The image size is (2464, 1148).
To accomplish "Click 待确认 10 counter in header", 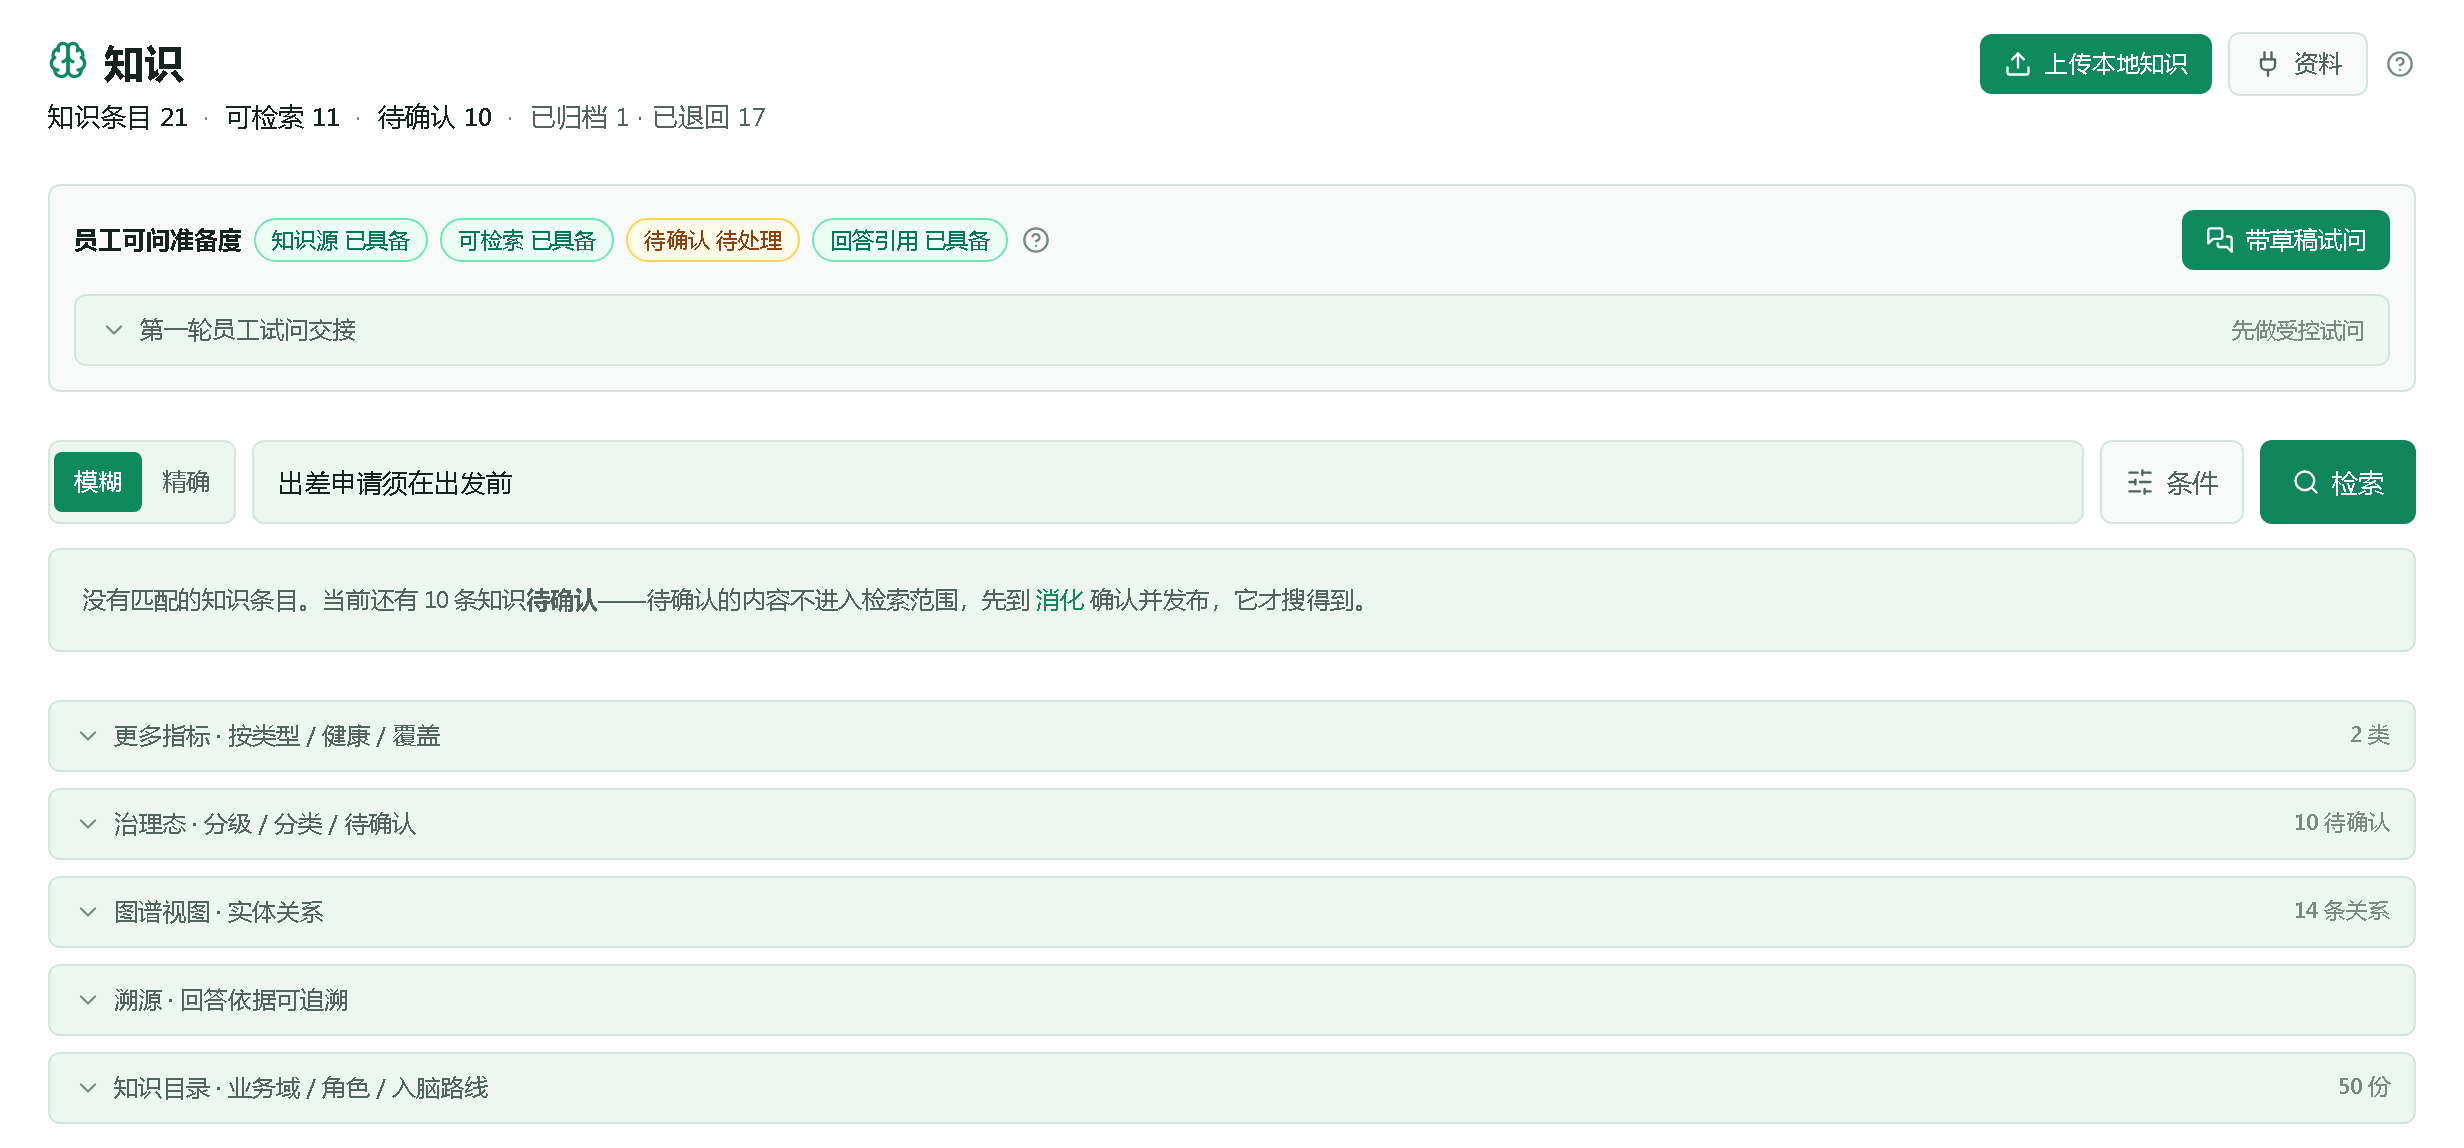I will click(x=435, y=117).
